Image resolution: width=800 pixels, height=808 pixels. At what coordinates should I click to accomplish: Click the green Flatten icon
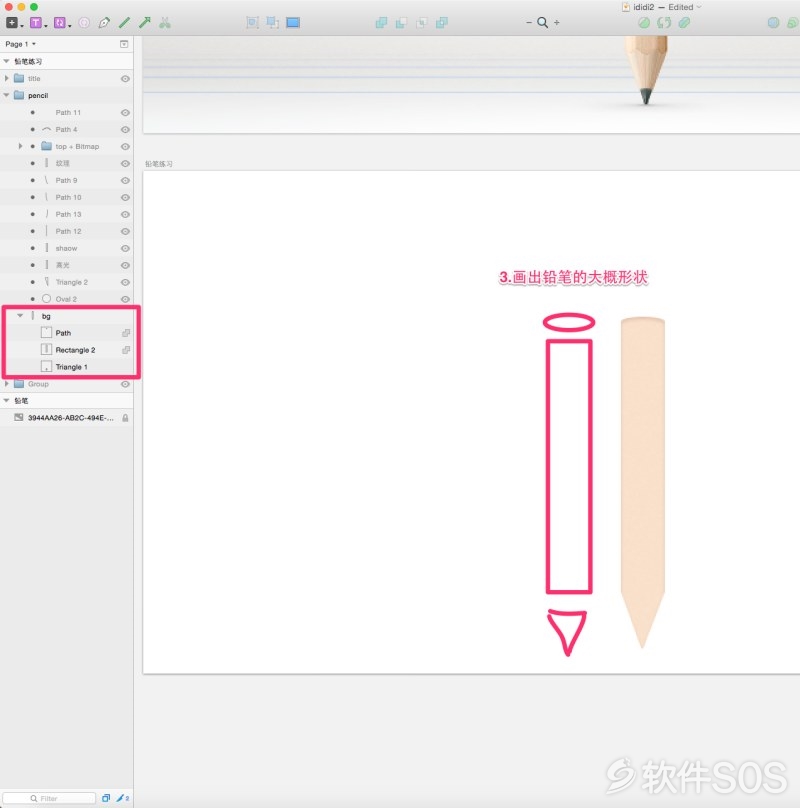[x=684, y=23]
